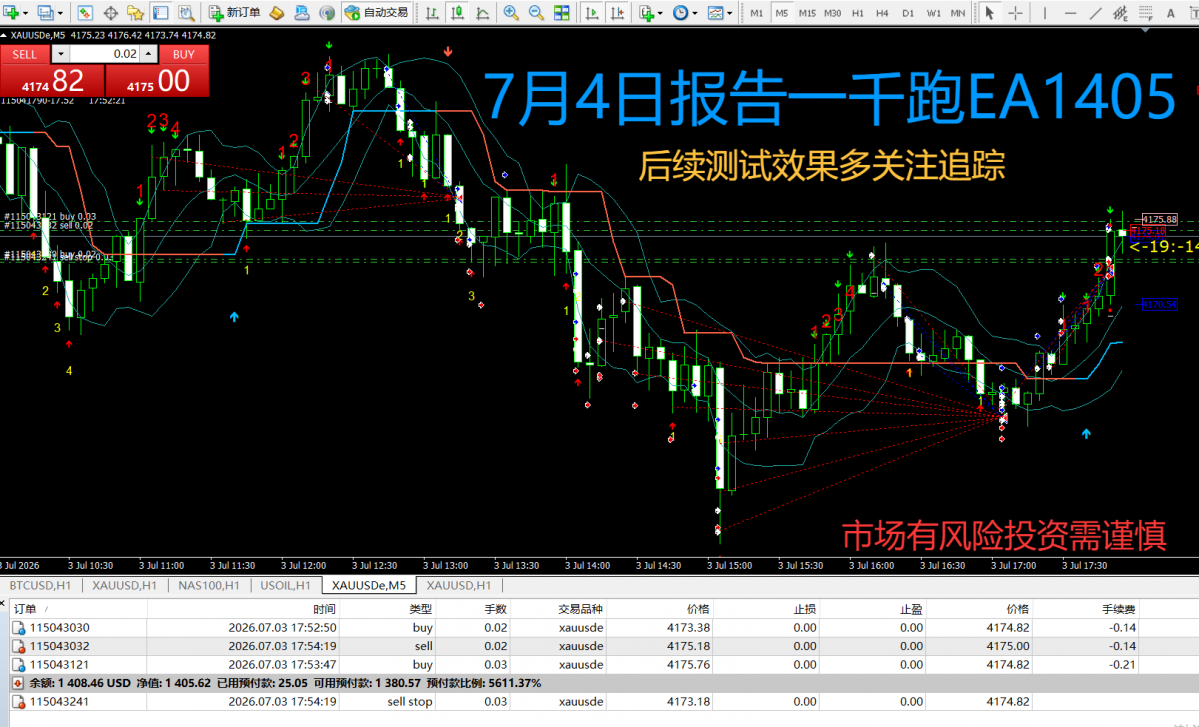Toggle Chart Shift icon

coord(617,12)
